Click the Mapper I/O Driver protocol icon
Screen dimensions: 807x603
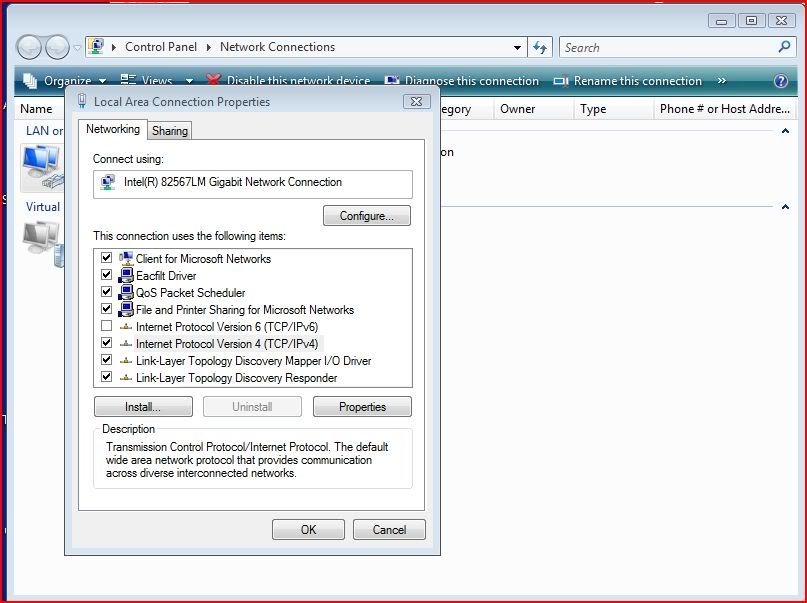[126, 361]
